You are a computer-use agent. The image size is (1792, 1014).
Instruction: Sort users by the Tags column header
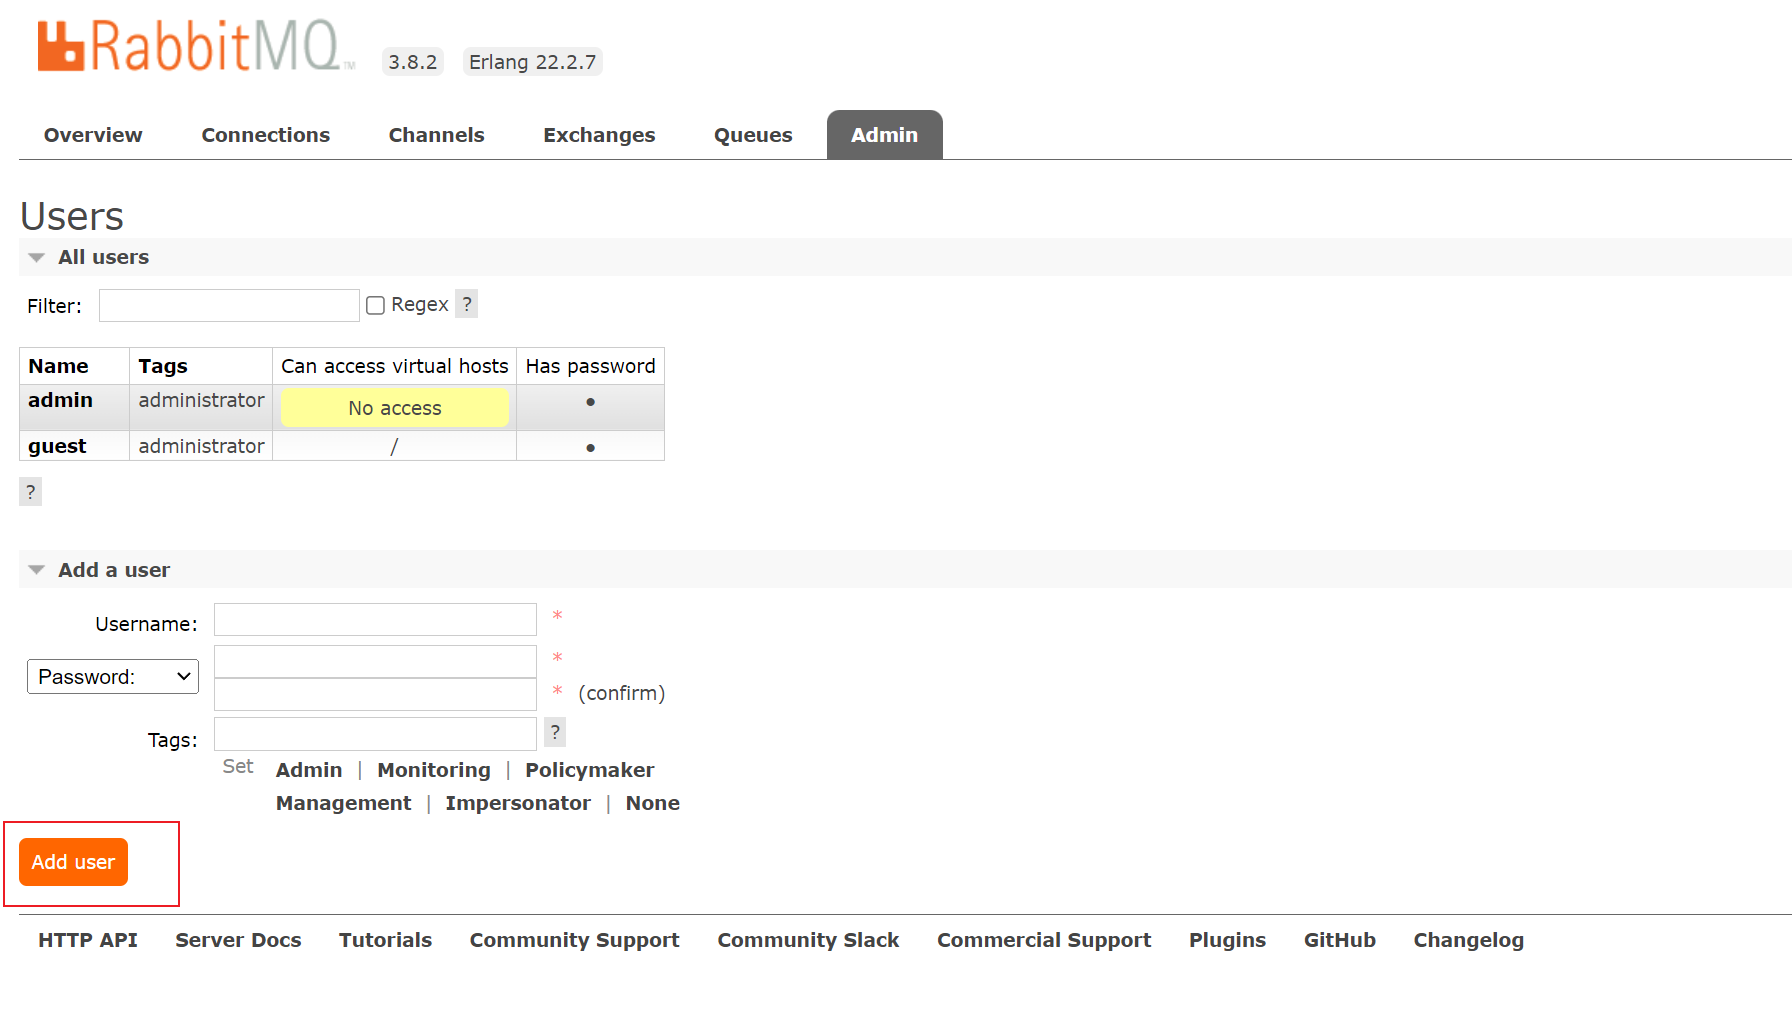163,366
